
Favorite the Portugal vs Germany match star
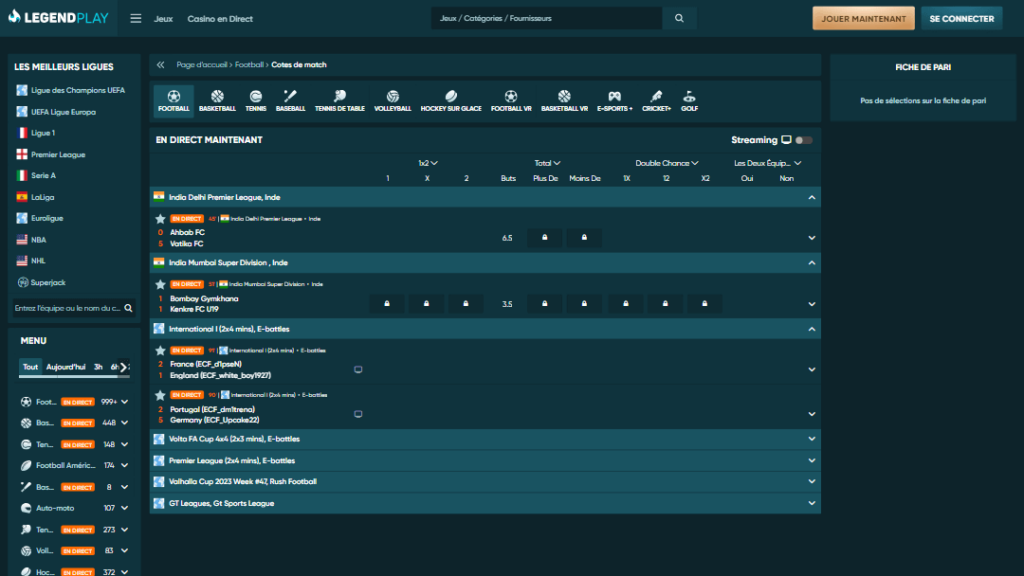tap(160, 395)
